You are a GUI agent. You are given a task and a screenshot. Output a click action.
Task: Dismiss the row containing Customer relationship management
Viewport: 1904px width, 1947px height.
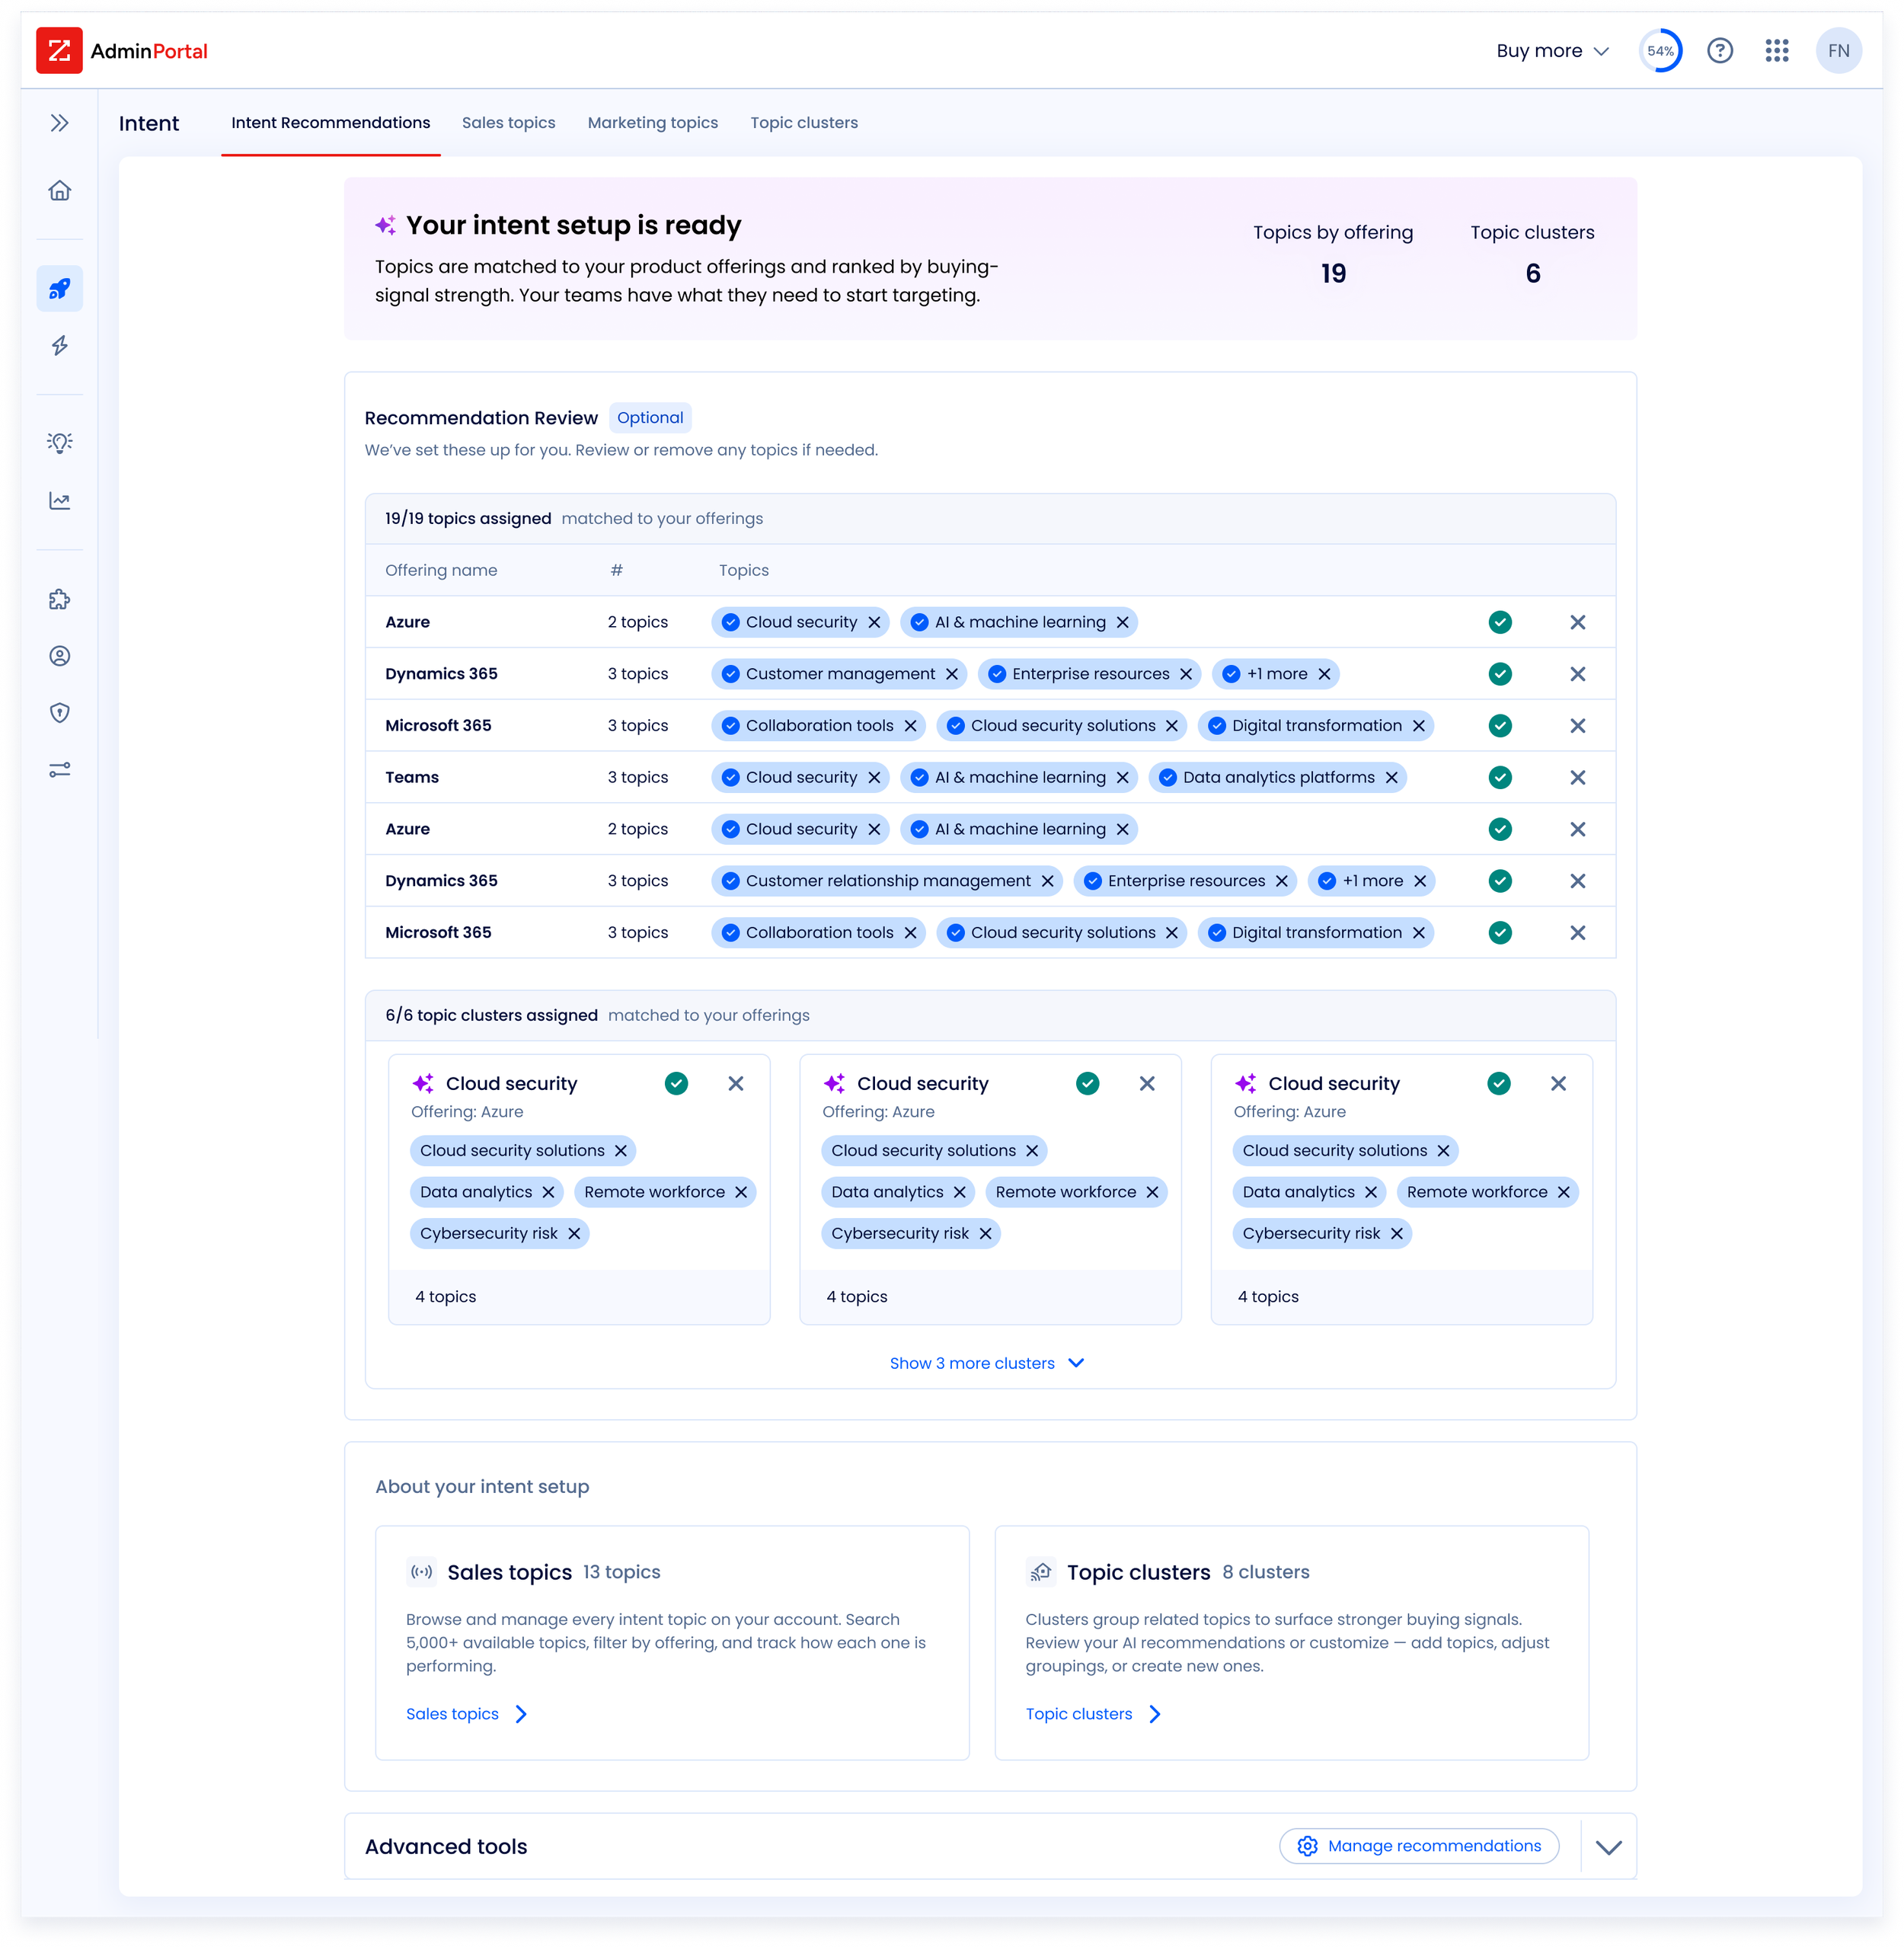click(x=1578, y=881)
